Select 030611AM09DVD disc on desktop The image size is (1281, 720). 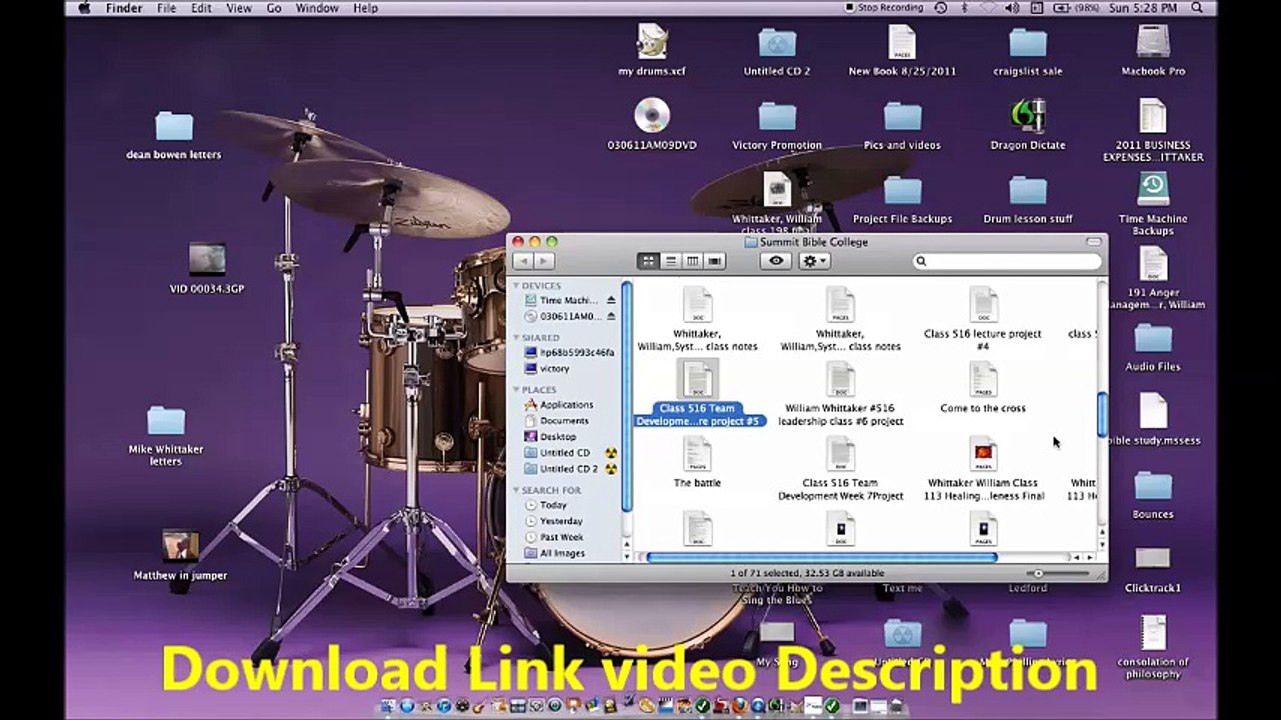652,124
